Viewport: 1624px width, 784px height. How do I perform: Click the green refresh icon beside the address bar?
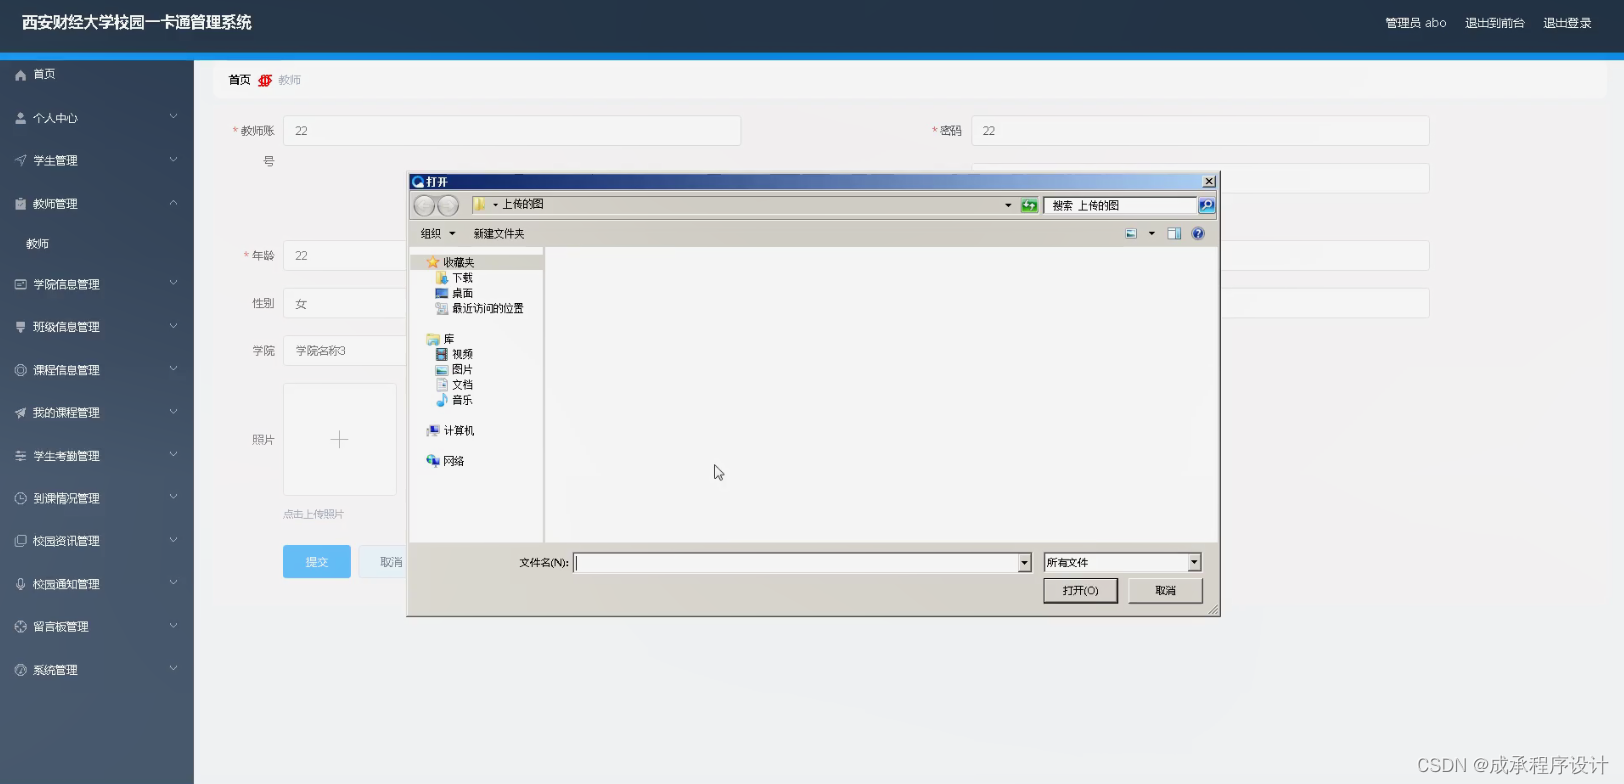(x=1029, y=205)
